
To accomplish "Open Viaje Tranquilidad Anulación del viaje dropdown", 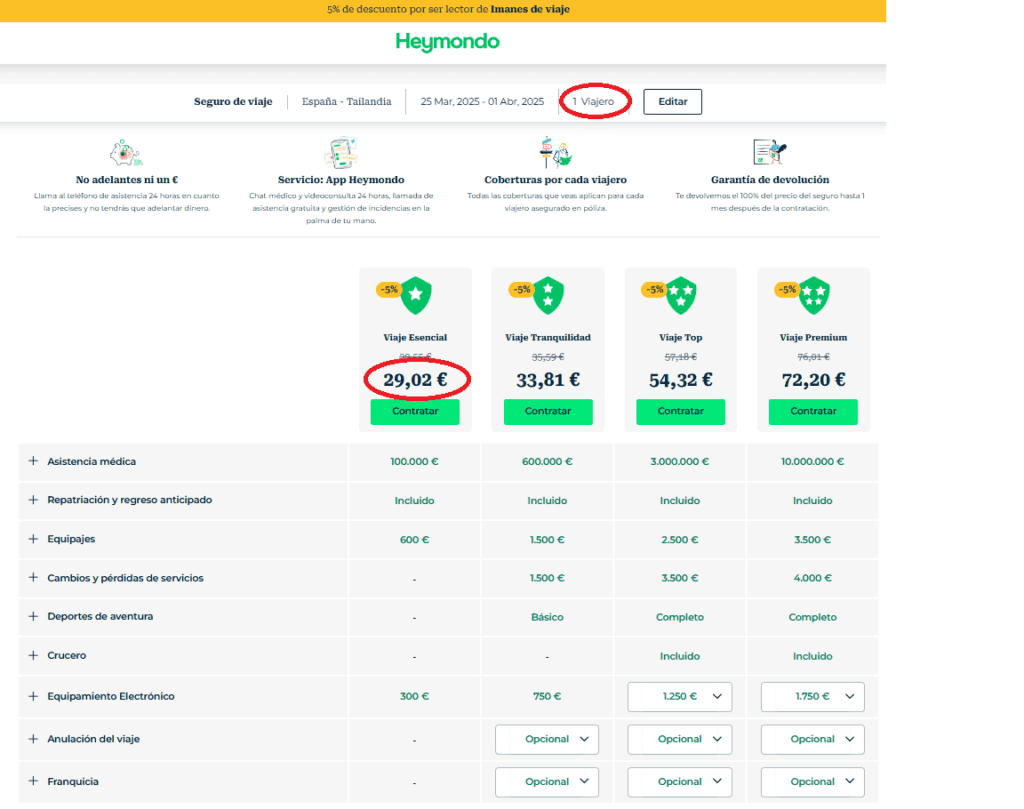I will 547,739.
